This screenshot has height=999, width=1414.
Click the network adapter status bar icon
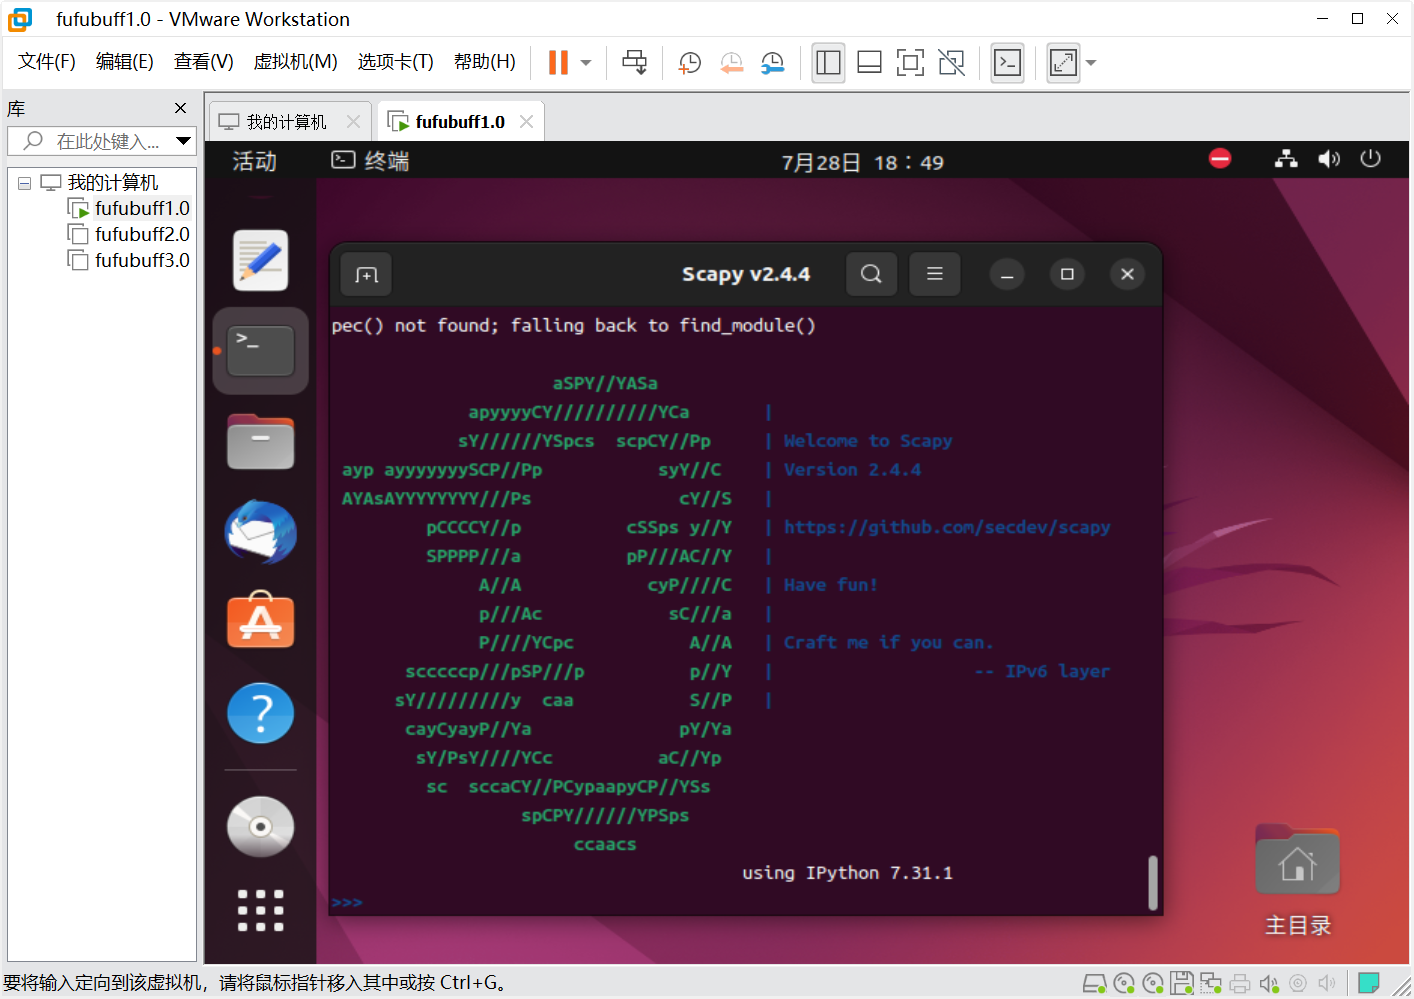point(1211,984)
